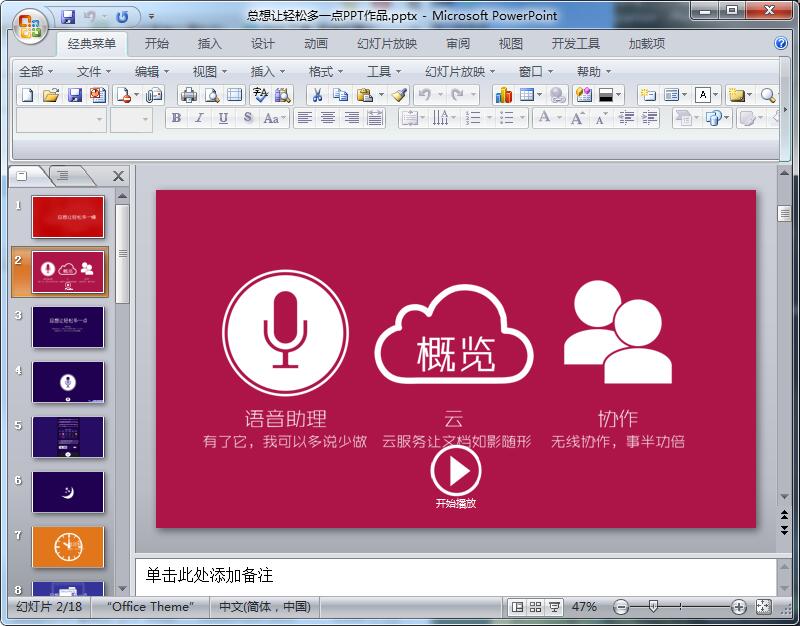Expand the 格式 dropdown menu

(x=326, y=72)
